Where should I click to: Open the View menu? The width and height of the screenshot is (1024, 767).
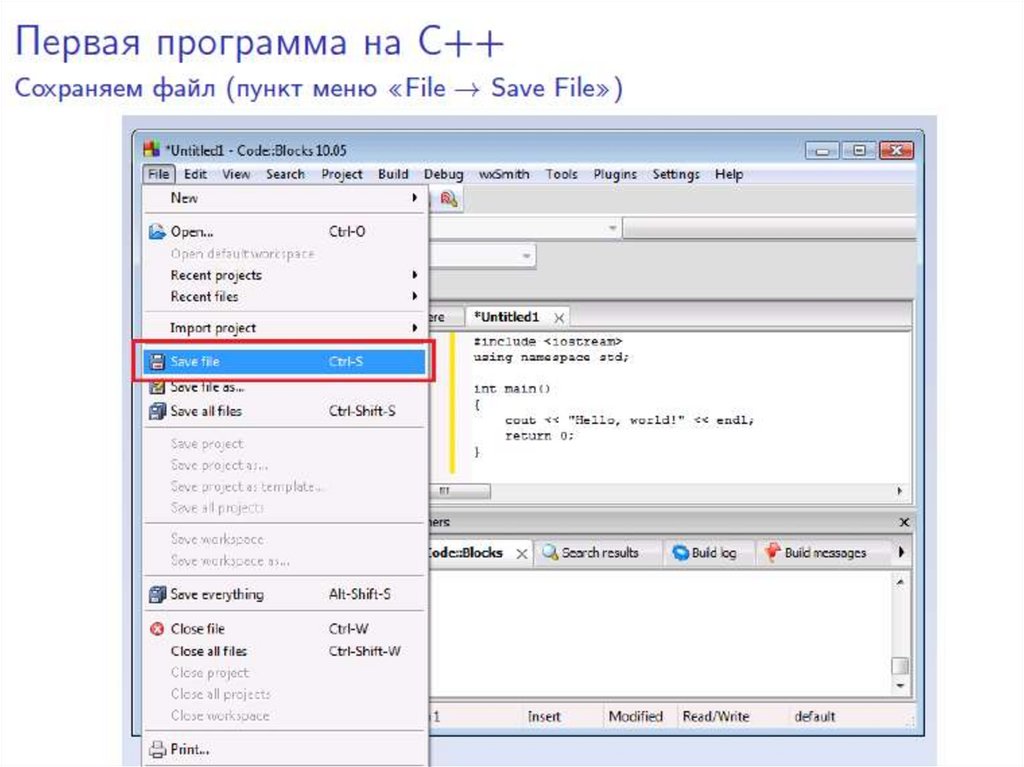pos(236,174)
